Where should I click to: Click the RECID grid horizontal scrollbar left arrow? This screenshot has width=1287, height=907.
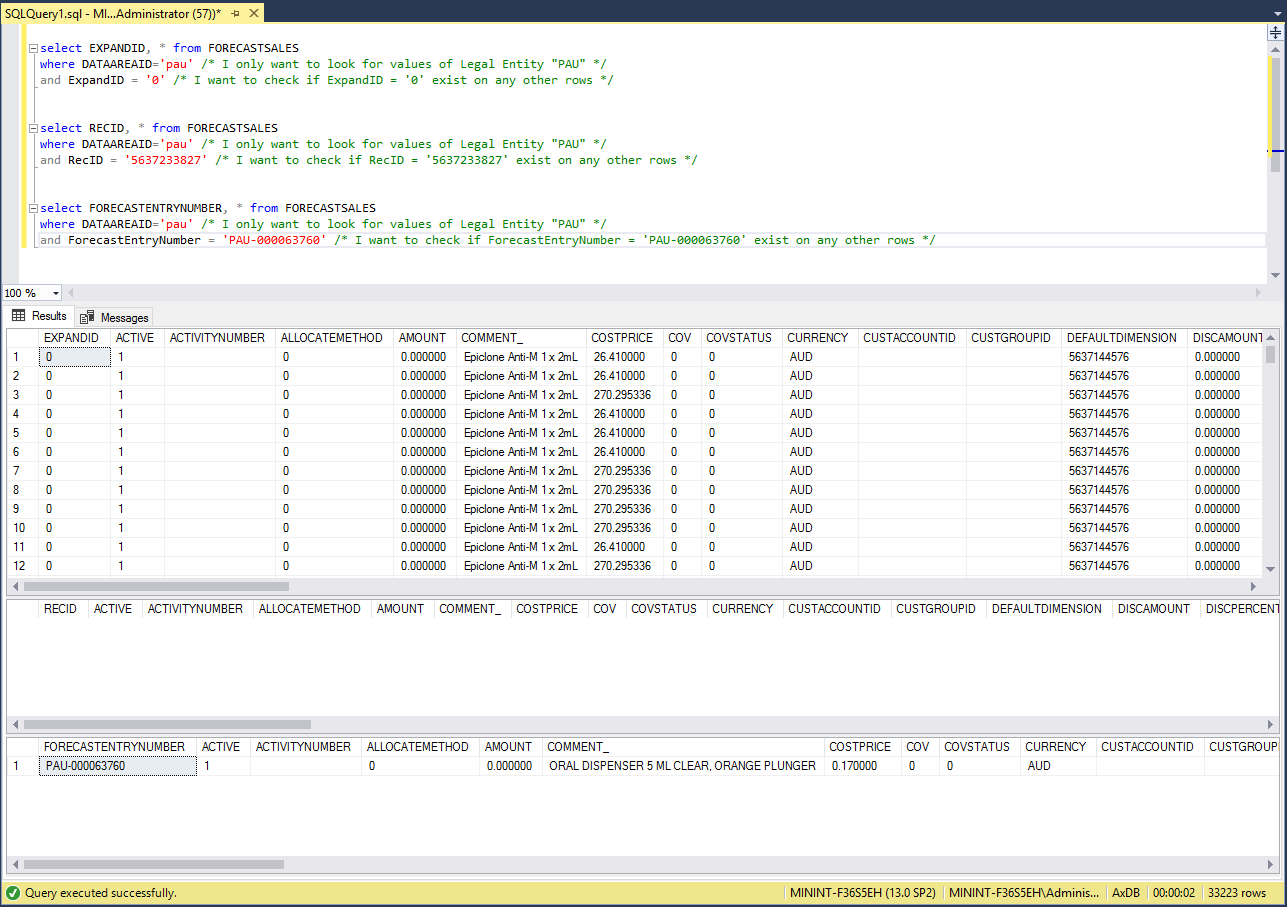tap(14, 724)
